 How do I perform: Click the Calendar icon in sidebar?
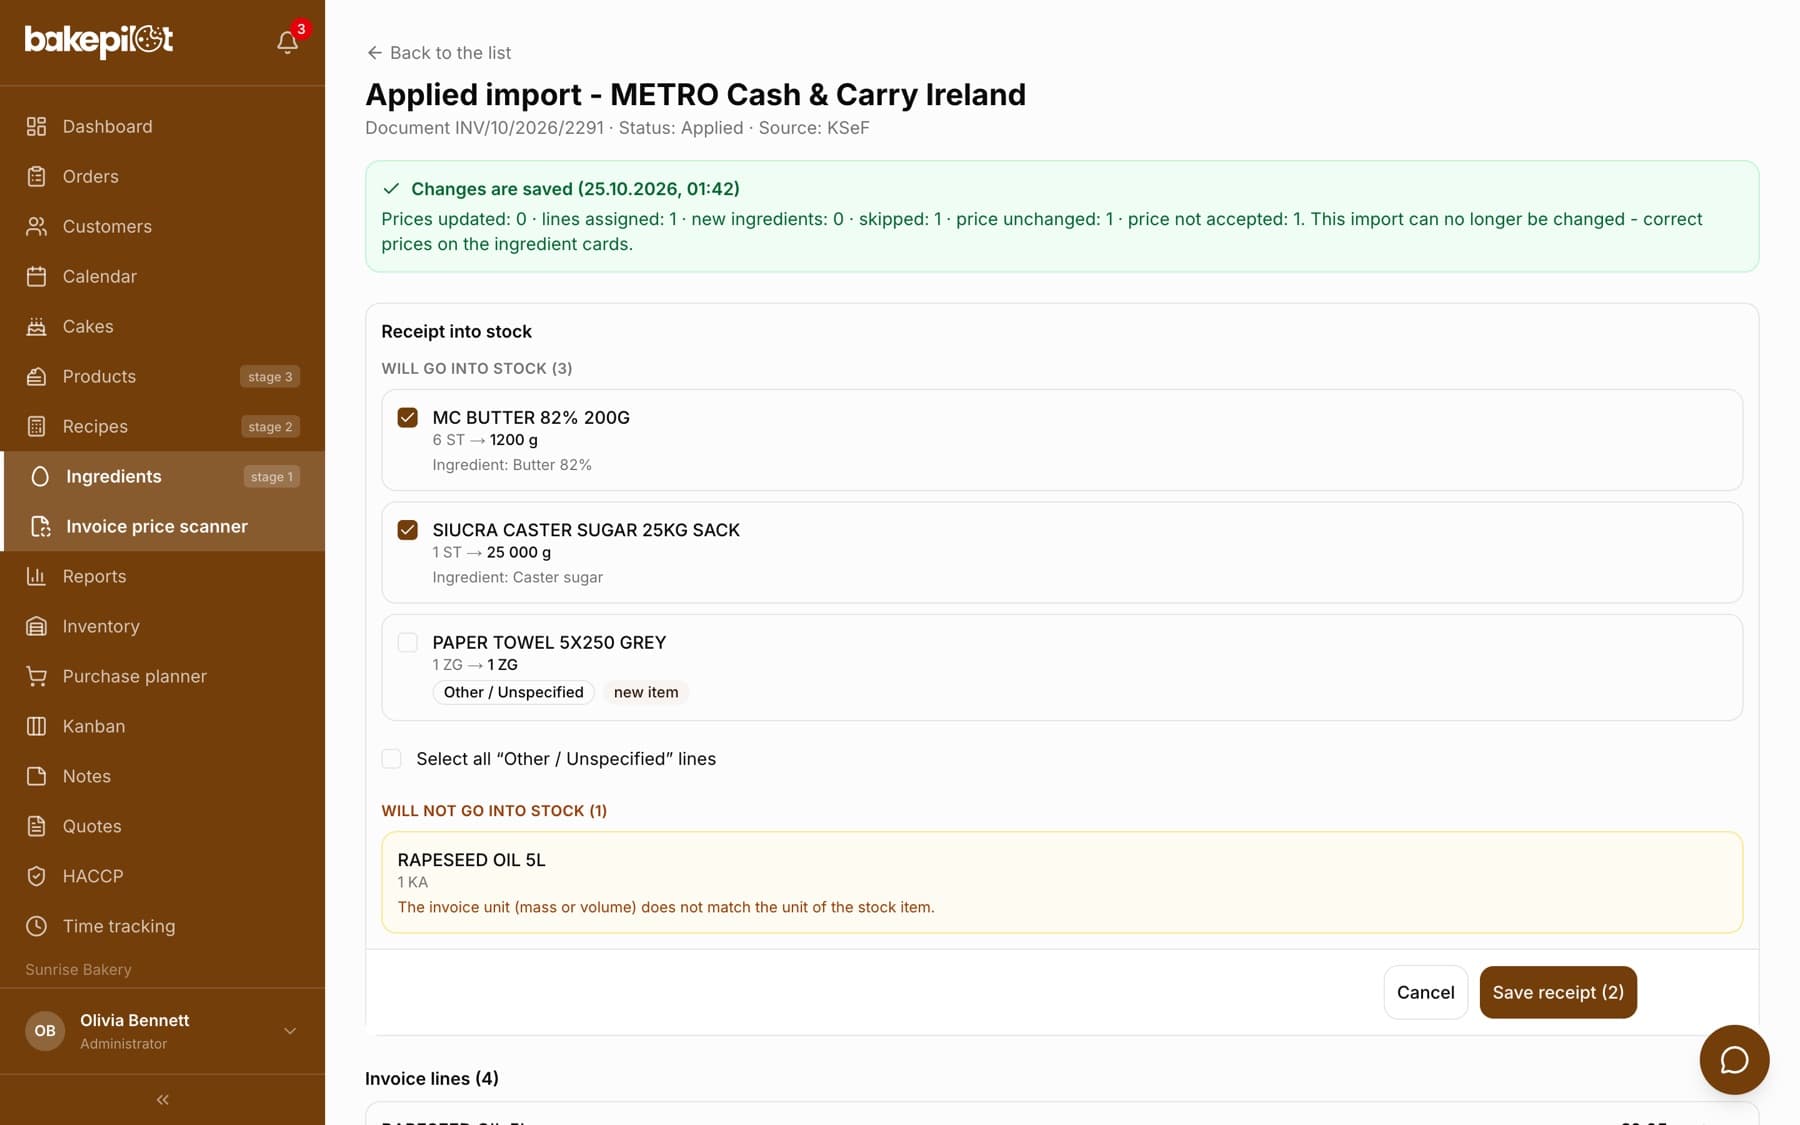(36, 276)
